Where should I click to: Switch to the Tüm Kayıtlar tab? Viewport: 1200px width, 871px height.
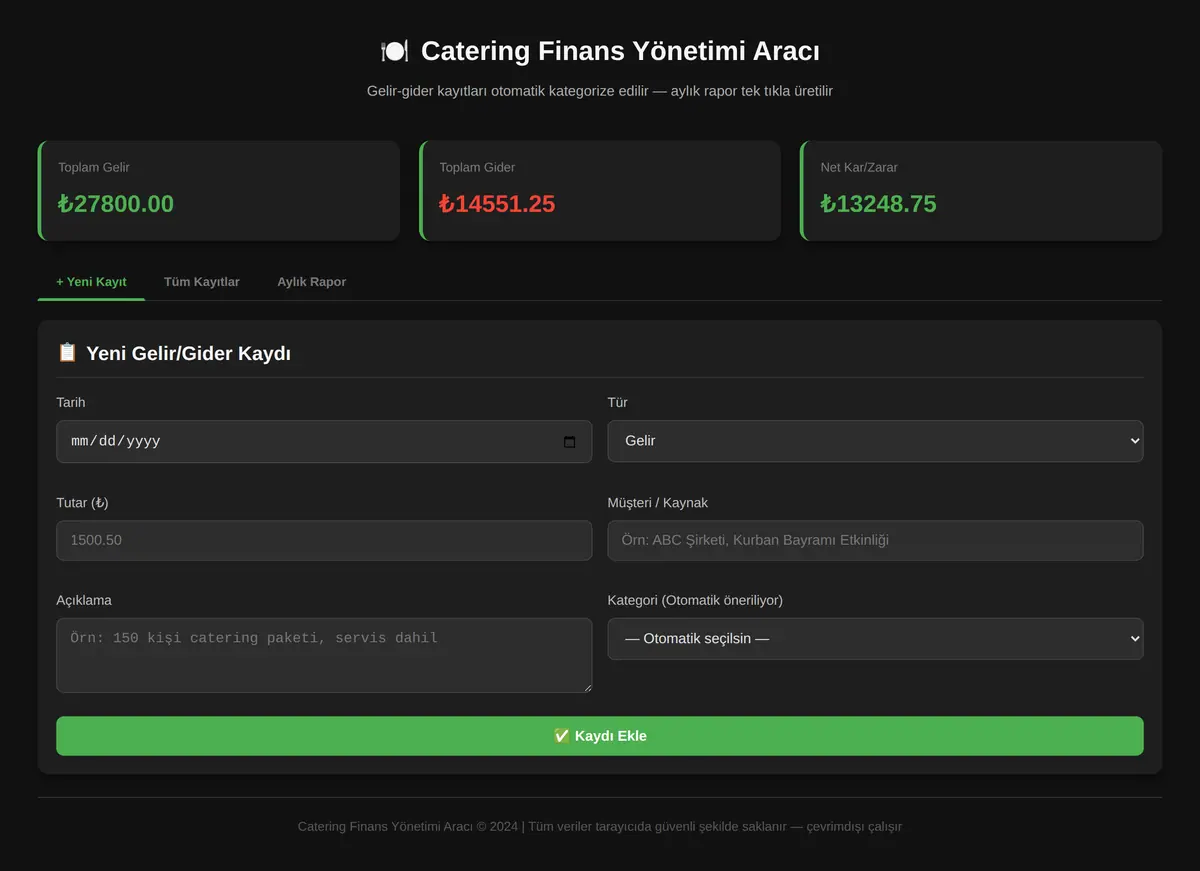pyautogui.click(x=202, y=282)
